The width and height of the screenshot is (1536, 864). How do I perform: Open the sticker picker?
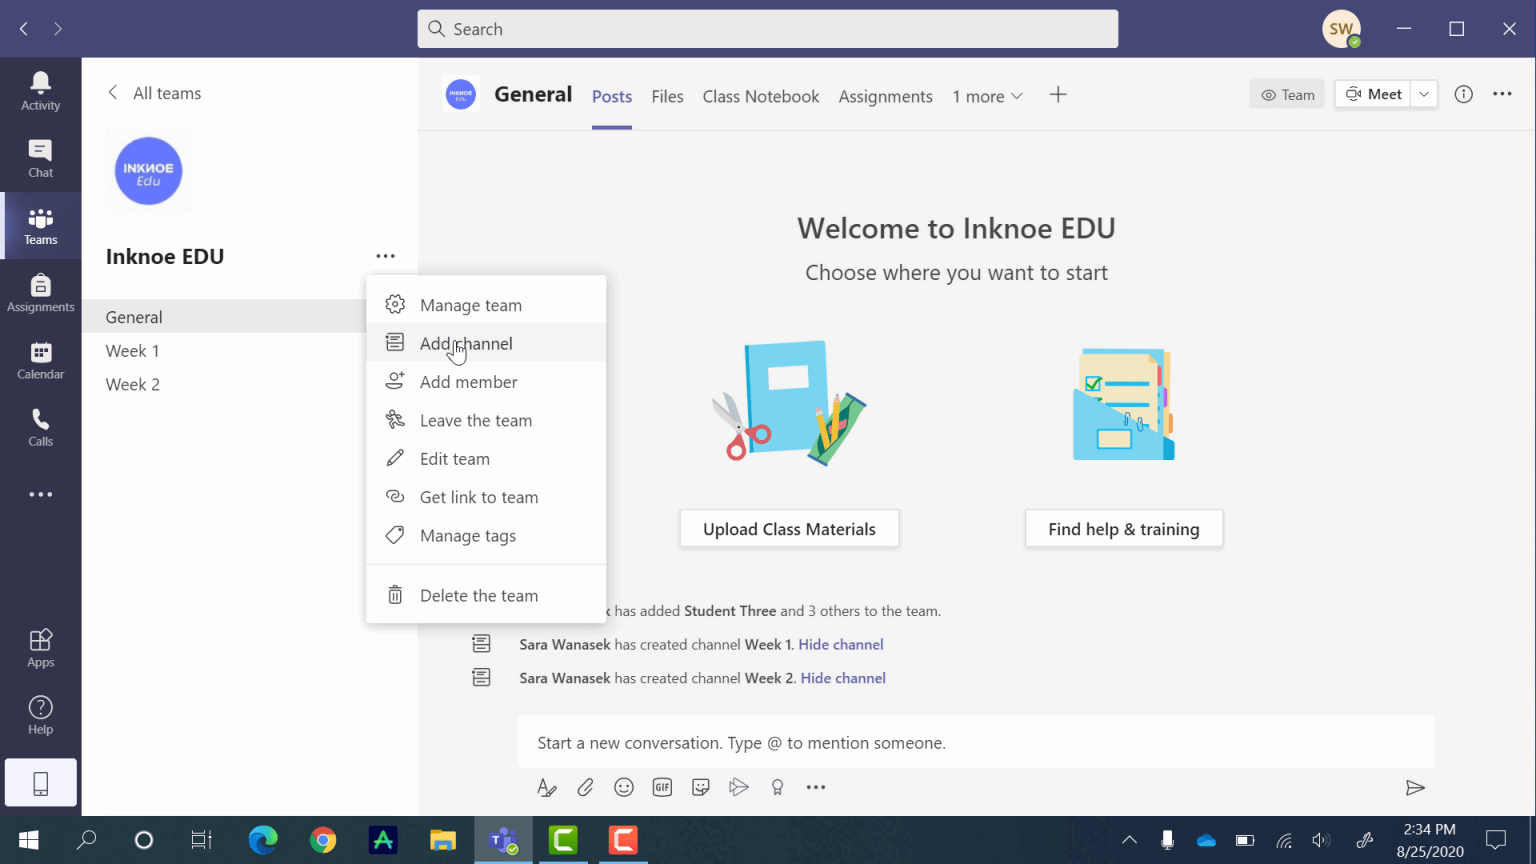[701, 788]
